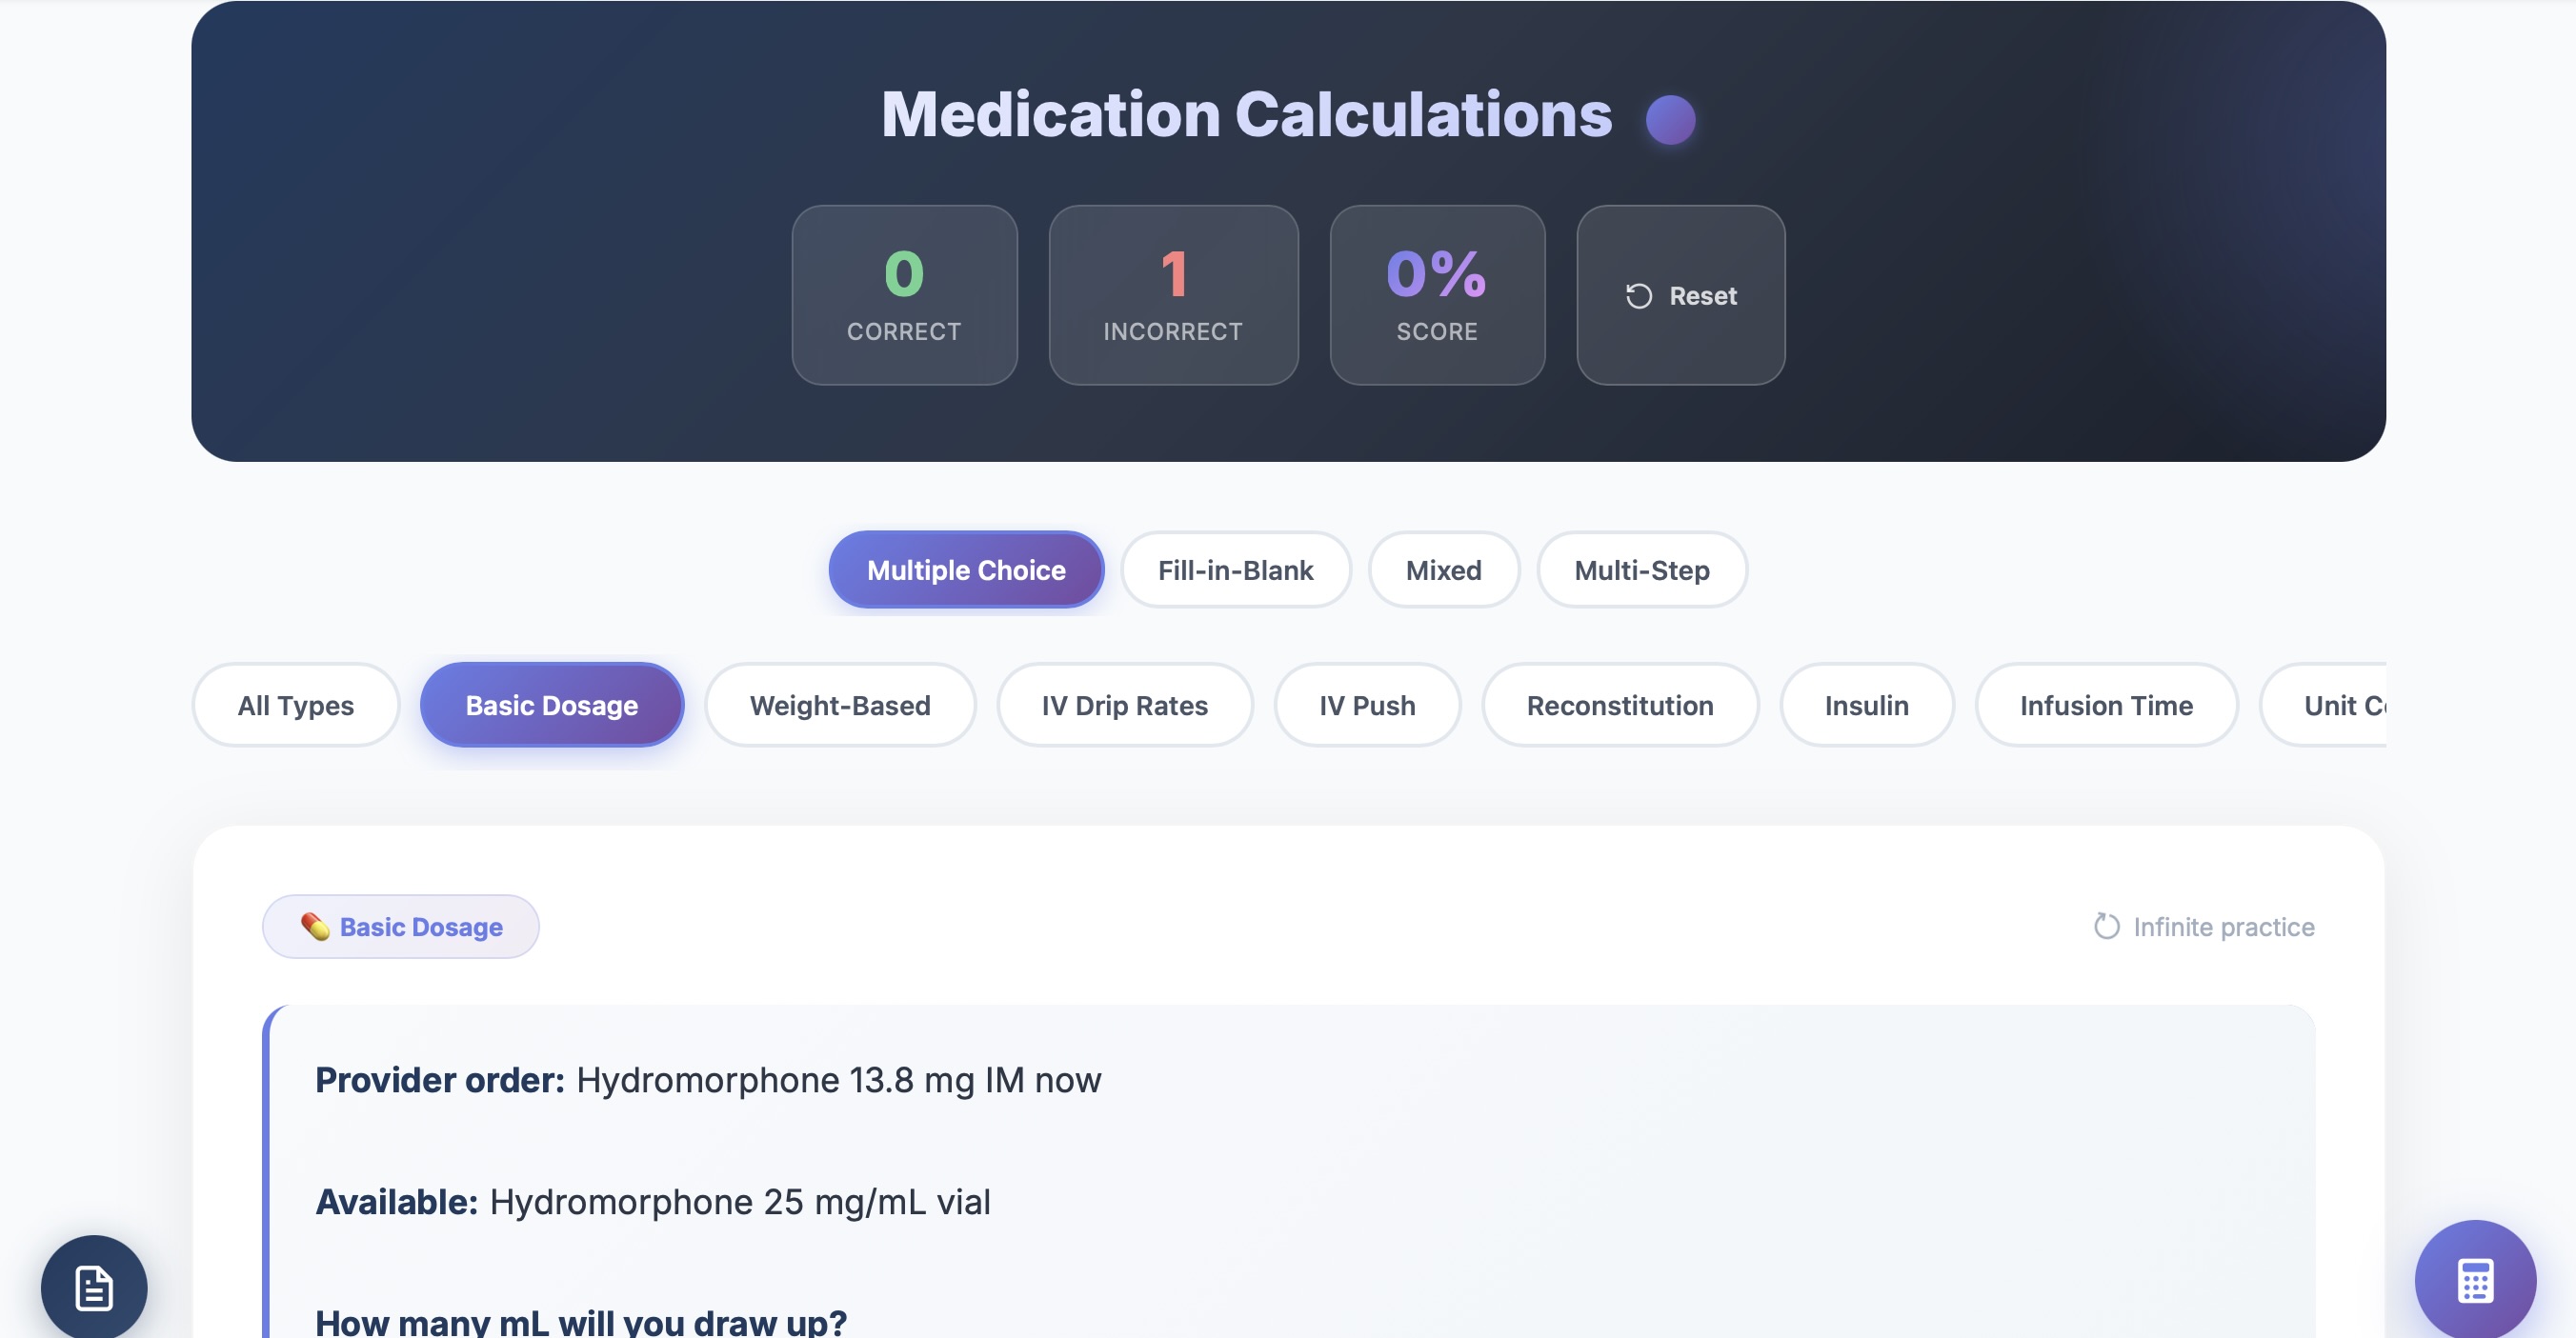Choose the IV Drip Rates category

pos(1124,705)
